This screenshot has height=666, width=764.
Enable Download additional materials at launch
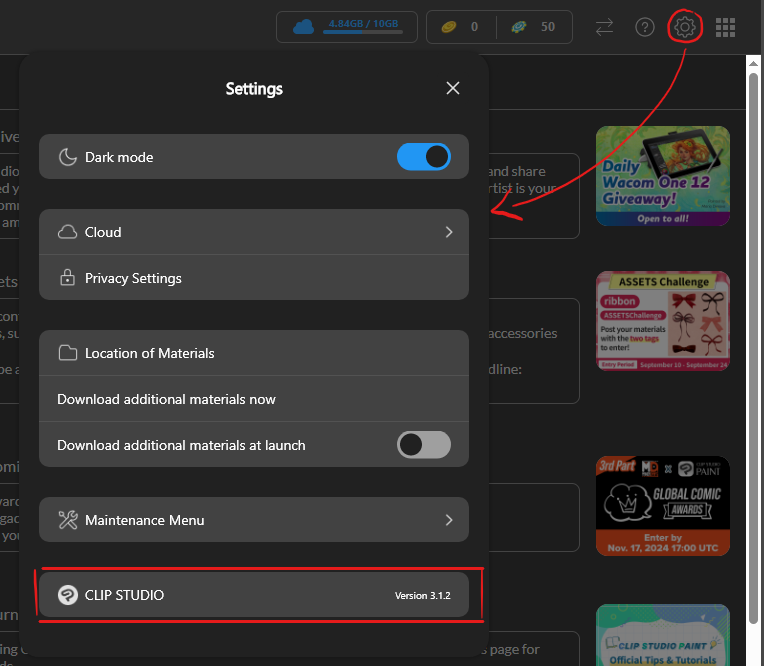423,444
